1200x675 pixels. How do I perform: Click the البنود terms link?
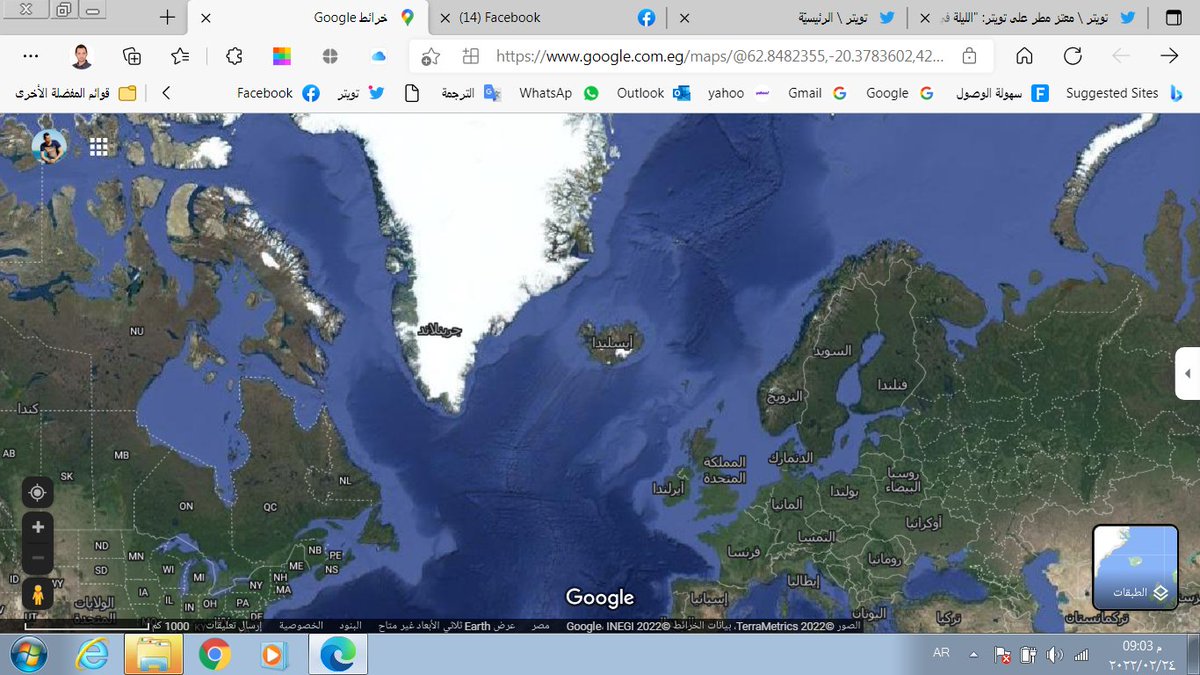point(351,625)
